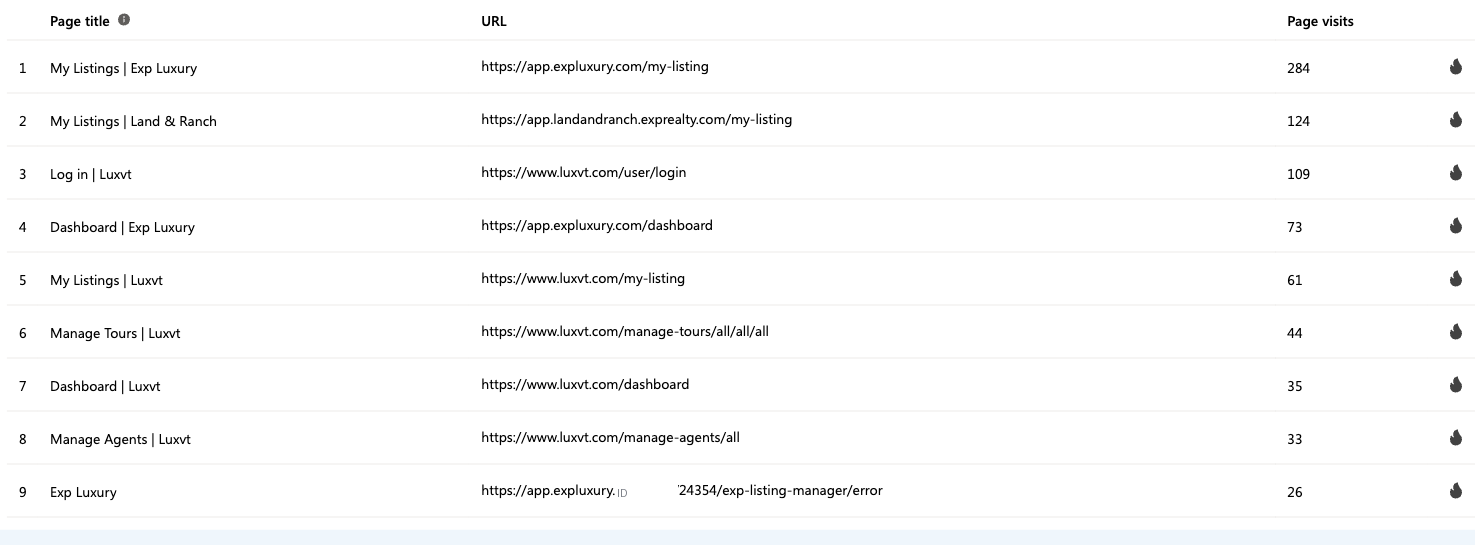This screenshot has height=545, width=1475.
Task: Open the app.expluxury.com/dashboard URL
Action: [597, 226]
